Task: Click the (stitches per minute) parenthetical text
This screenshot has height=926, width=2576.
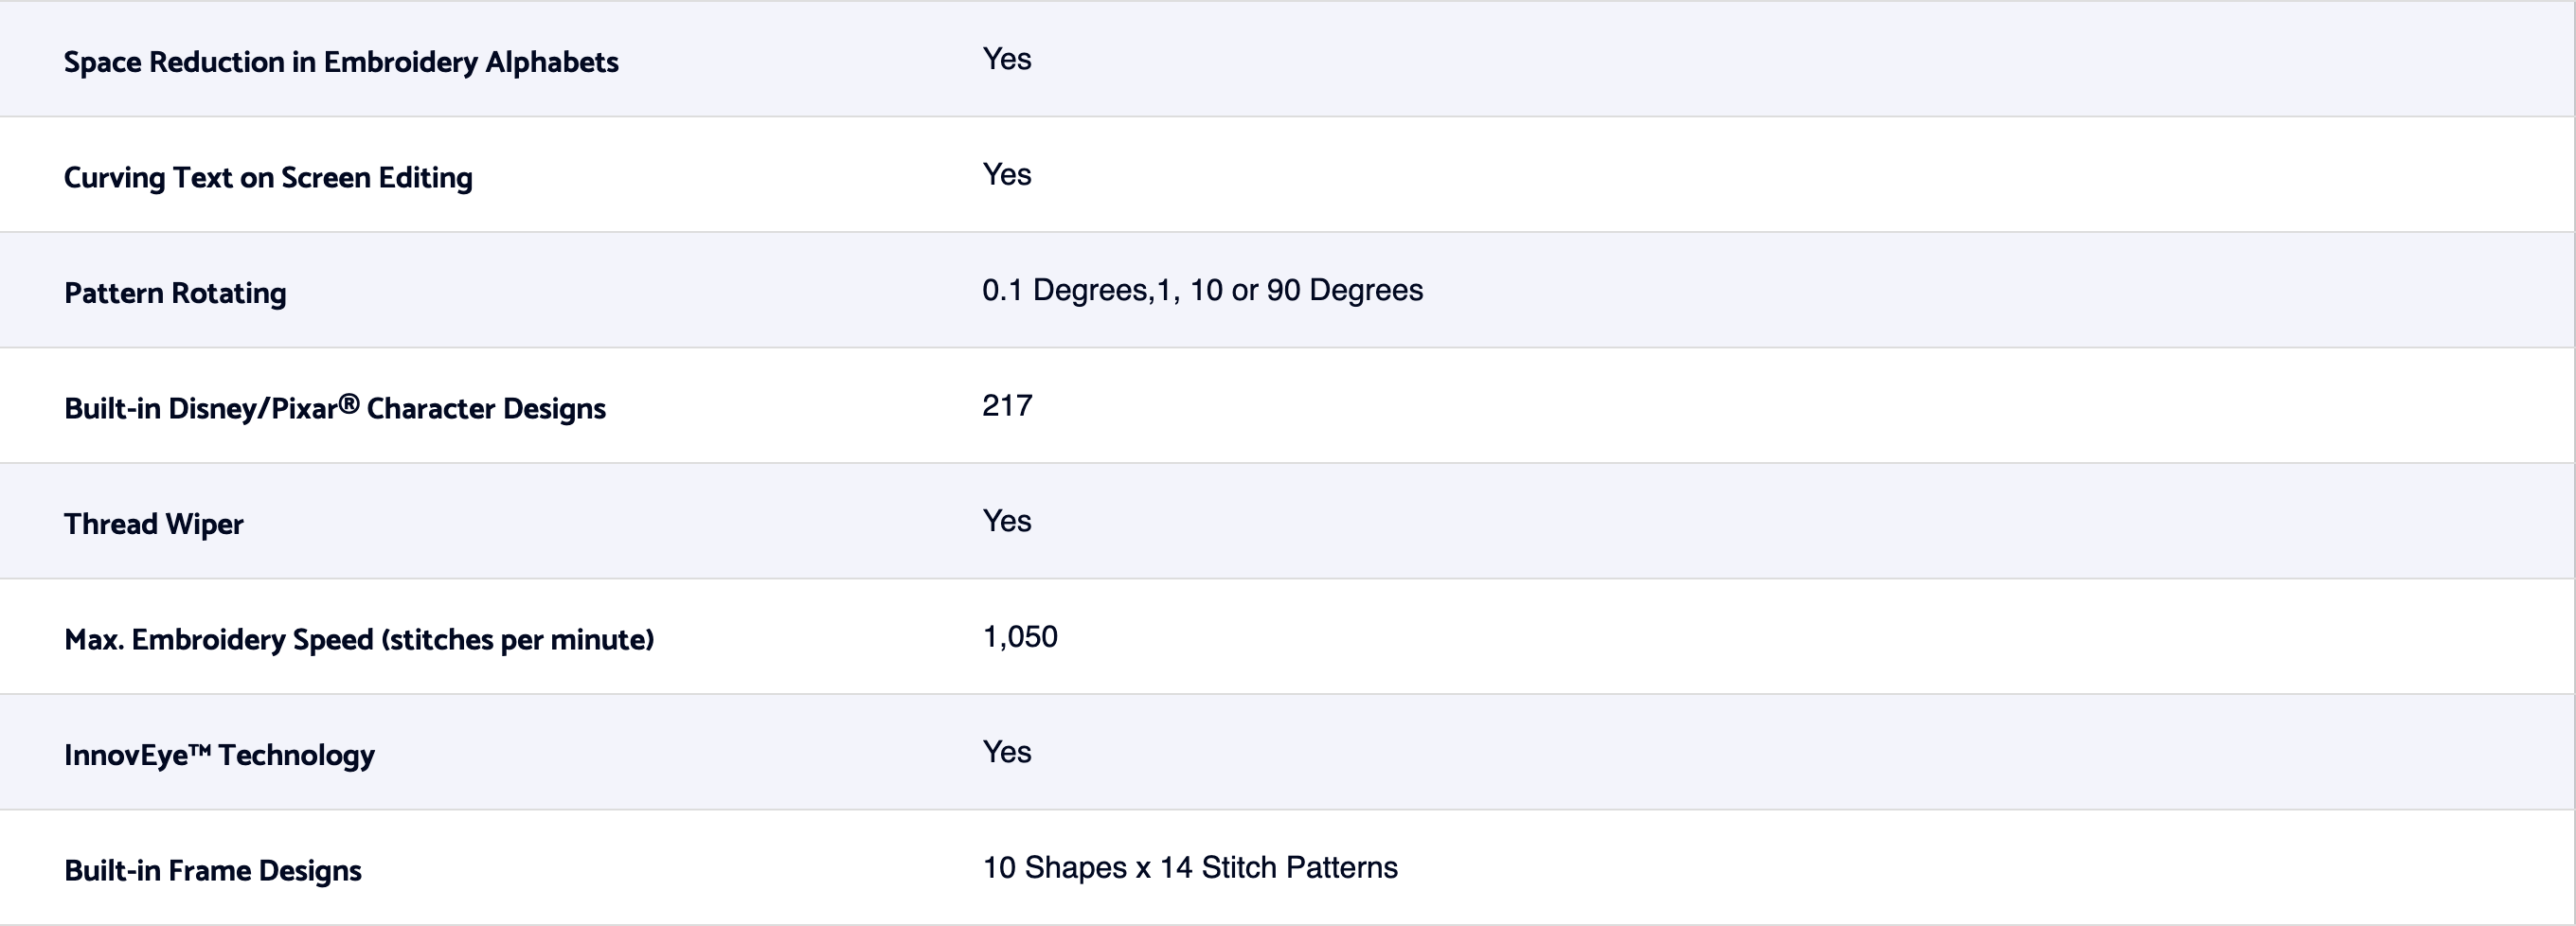Action: [x=517, y=640]
